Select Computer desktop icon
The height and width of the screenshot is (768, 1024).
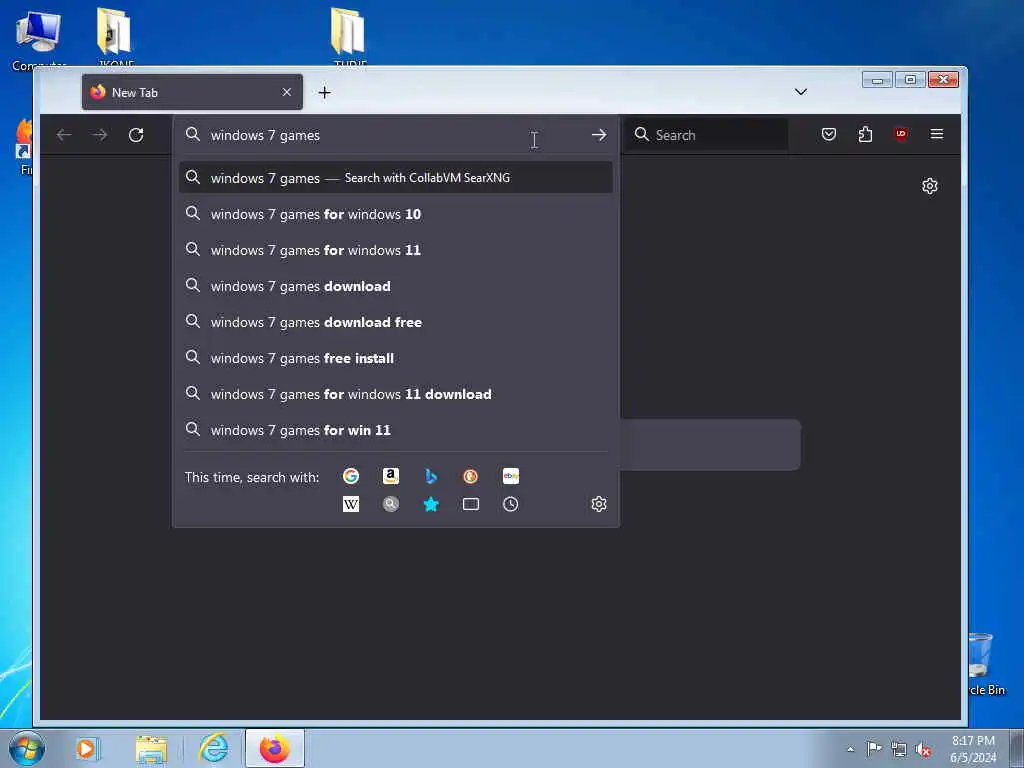(x=39, y=38)
